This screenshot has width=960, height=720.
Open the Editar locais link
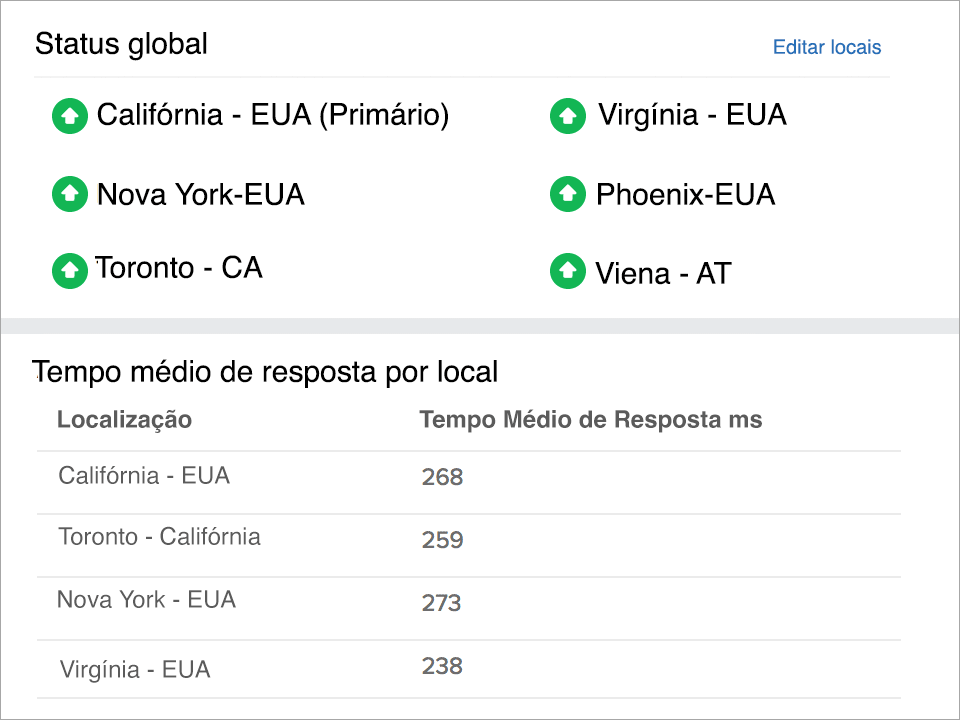[x=827, y=47]
